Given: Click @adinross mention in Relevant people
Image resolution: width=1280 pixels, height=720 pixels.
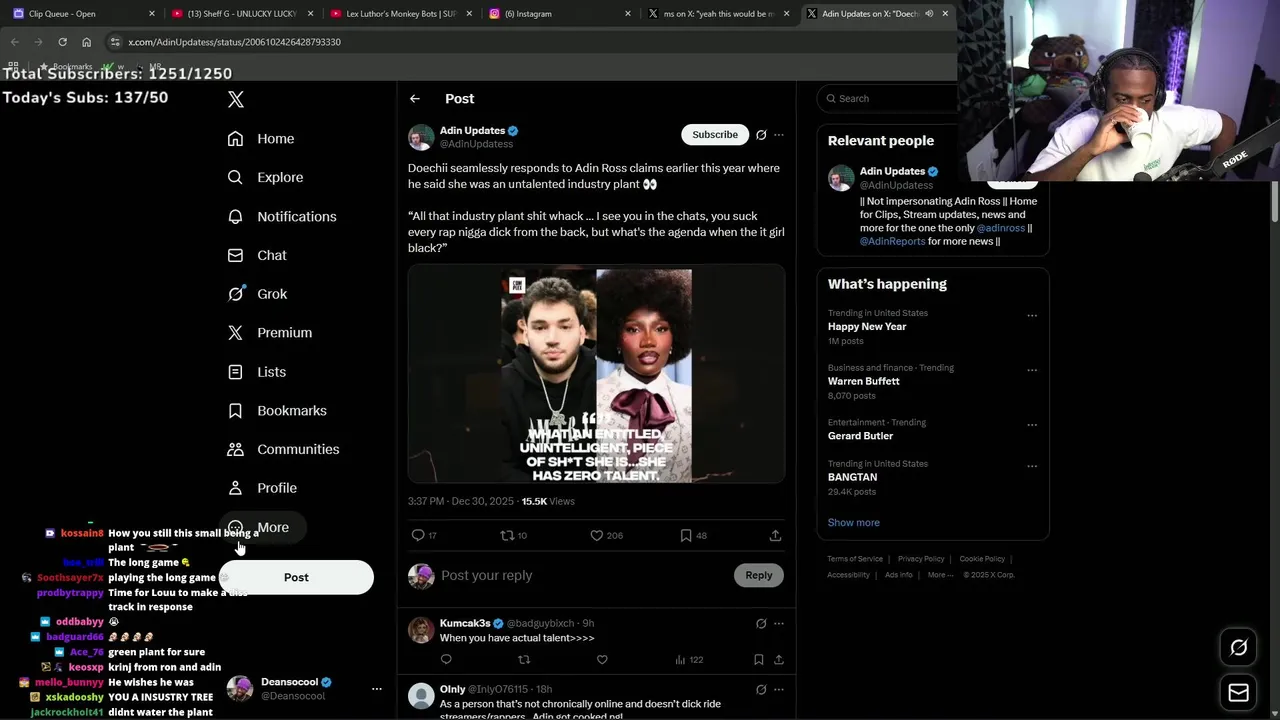Looking at the screenshot, I should pyautogui.click(x=1001, y=228).
